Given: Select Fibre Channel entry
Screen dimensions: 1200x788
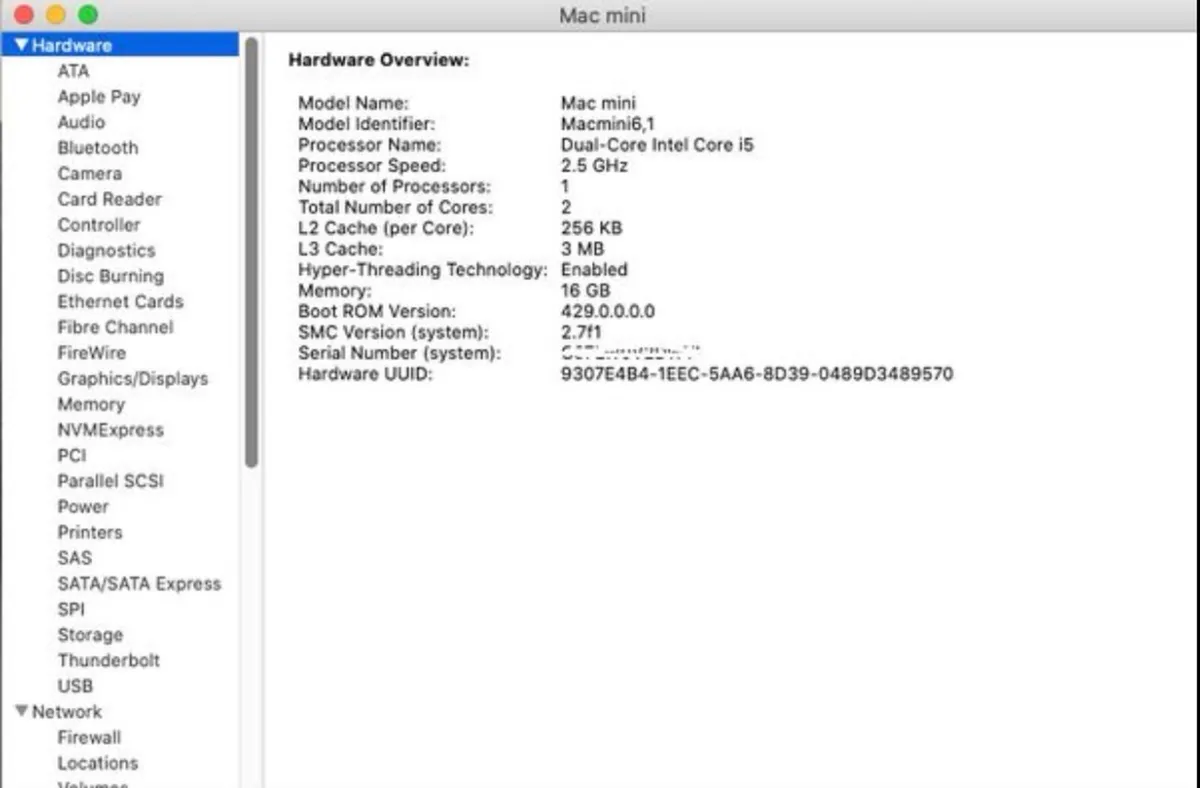Looking at the screenshot, I should click(115, 328).
